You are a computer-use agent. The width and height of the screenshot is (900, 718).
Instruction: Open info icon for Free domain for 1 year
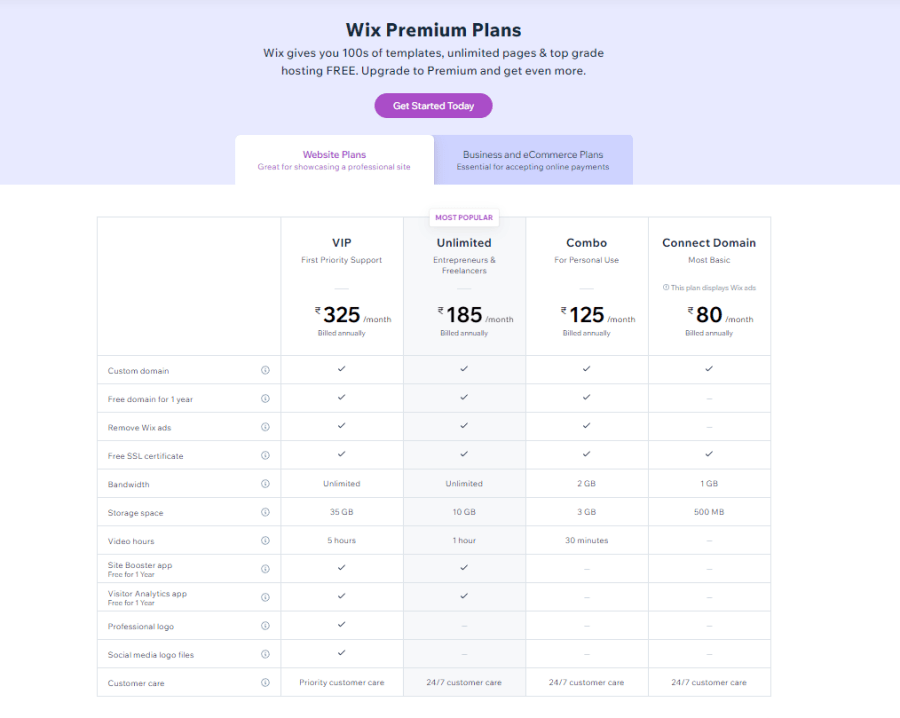click(265, 398)
